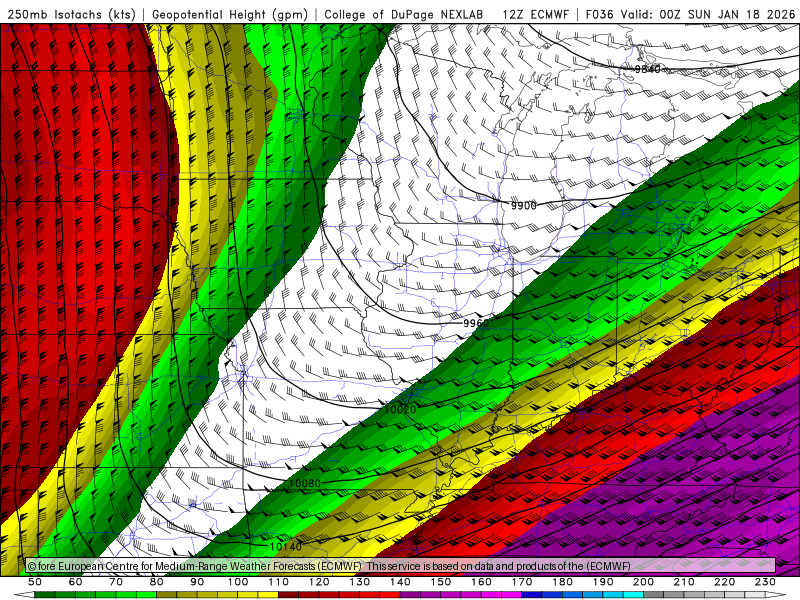Click the 210 value on the color scale

coord(684,582)
